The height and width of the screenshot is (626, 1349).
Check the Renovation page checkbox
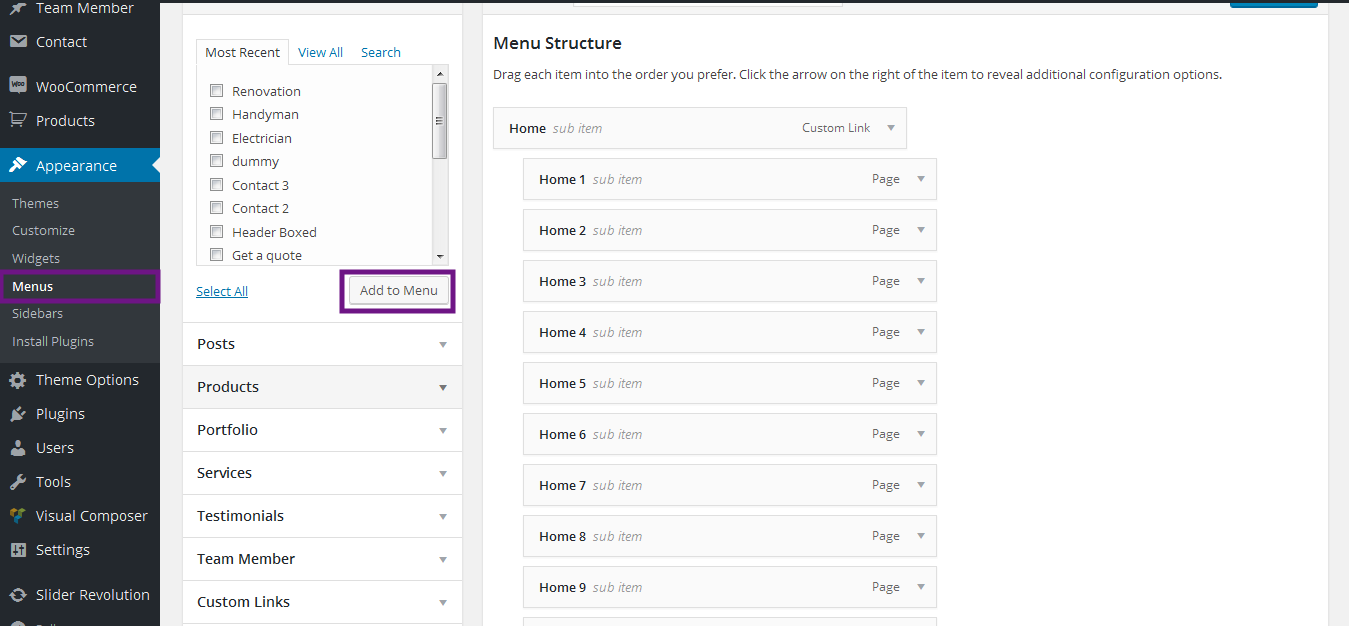(x=216, y=91)
